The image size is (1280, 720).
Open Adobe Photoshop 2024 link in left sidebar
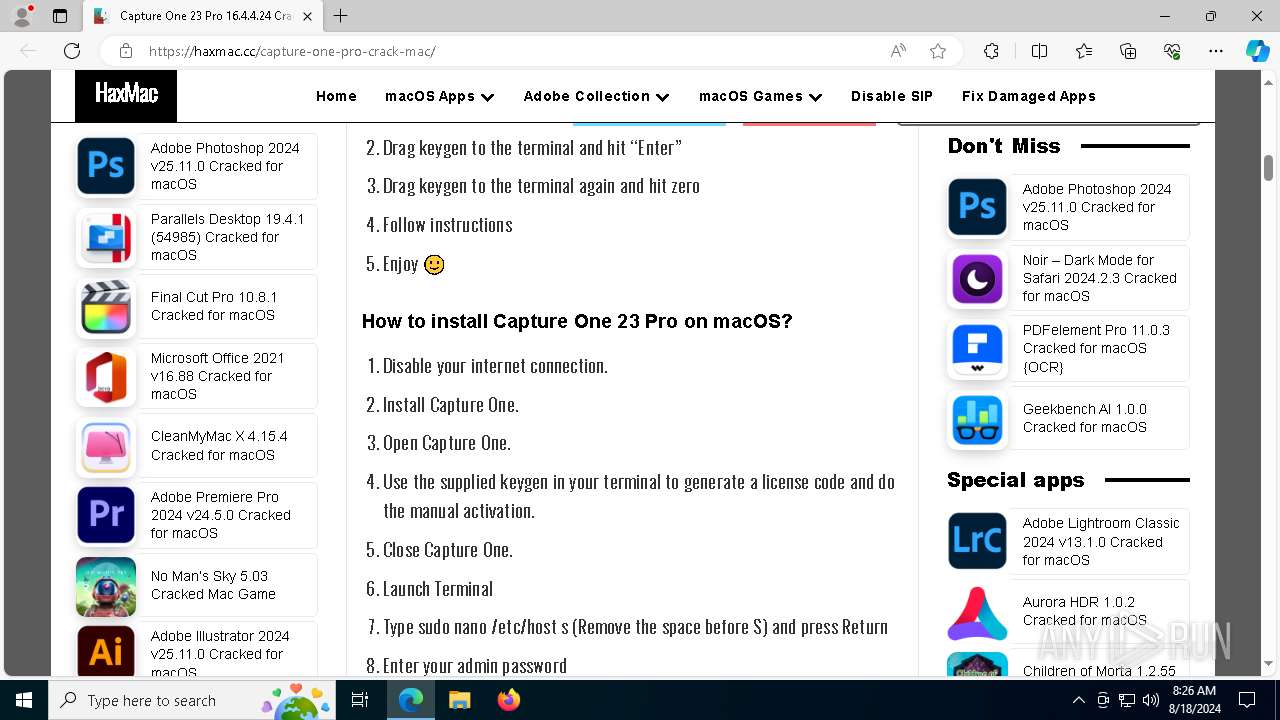click(x=225, y=166)
